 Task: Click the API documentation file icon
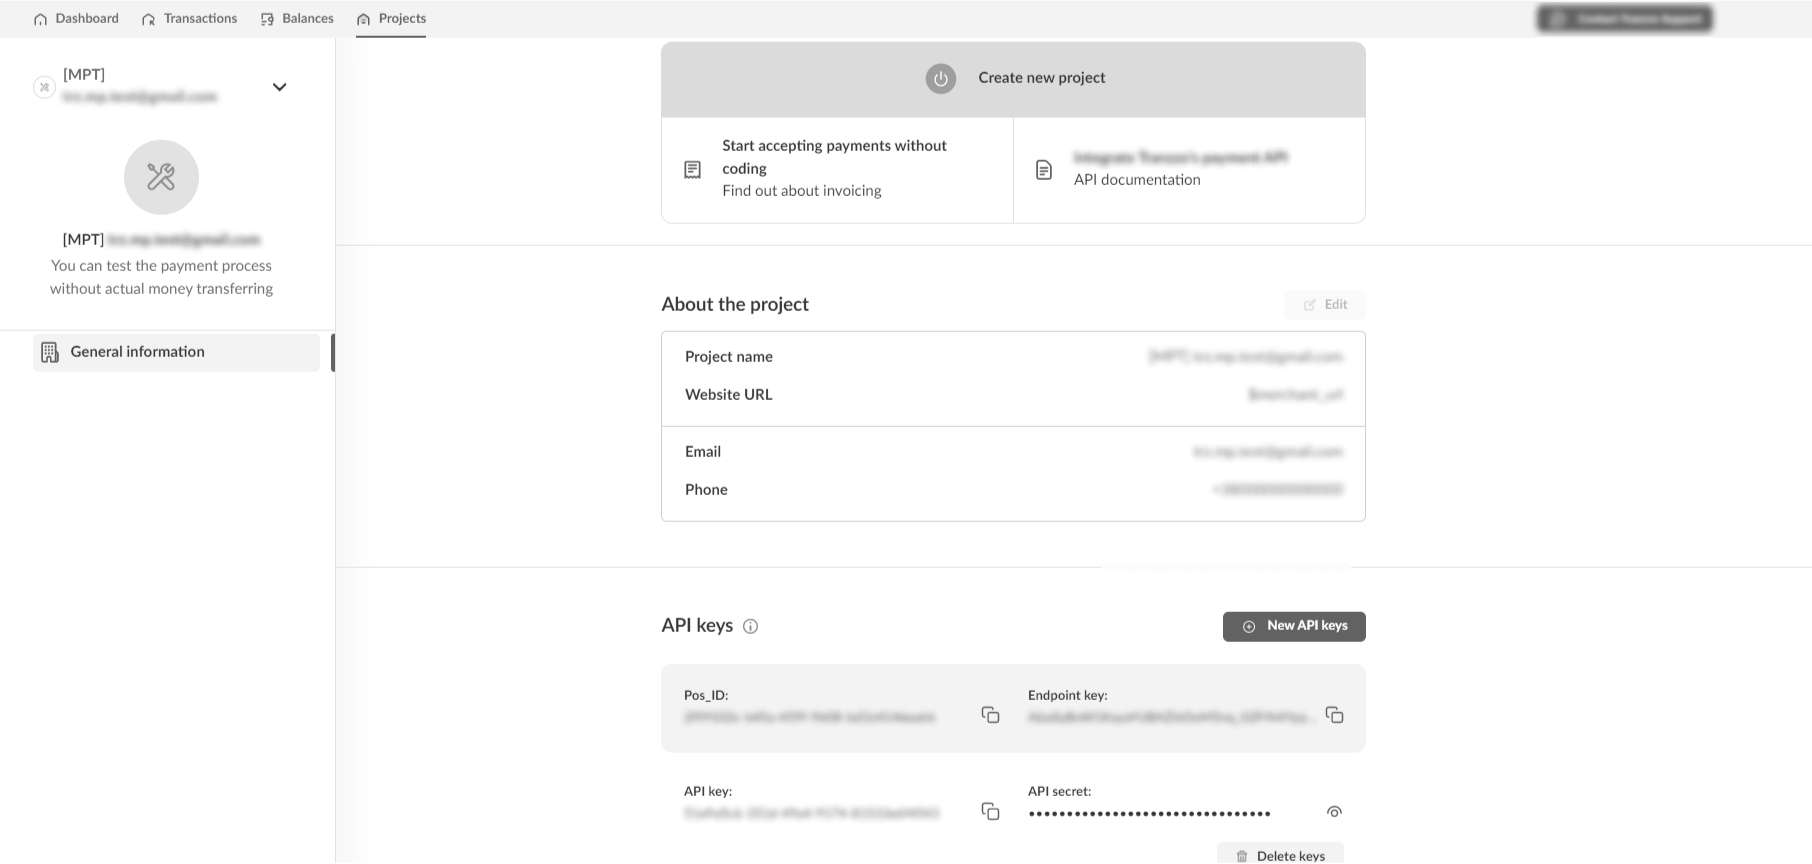tap(1044, 170)
